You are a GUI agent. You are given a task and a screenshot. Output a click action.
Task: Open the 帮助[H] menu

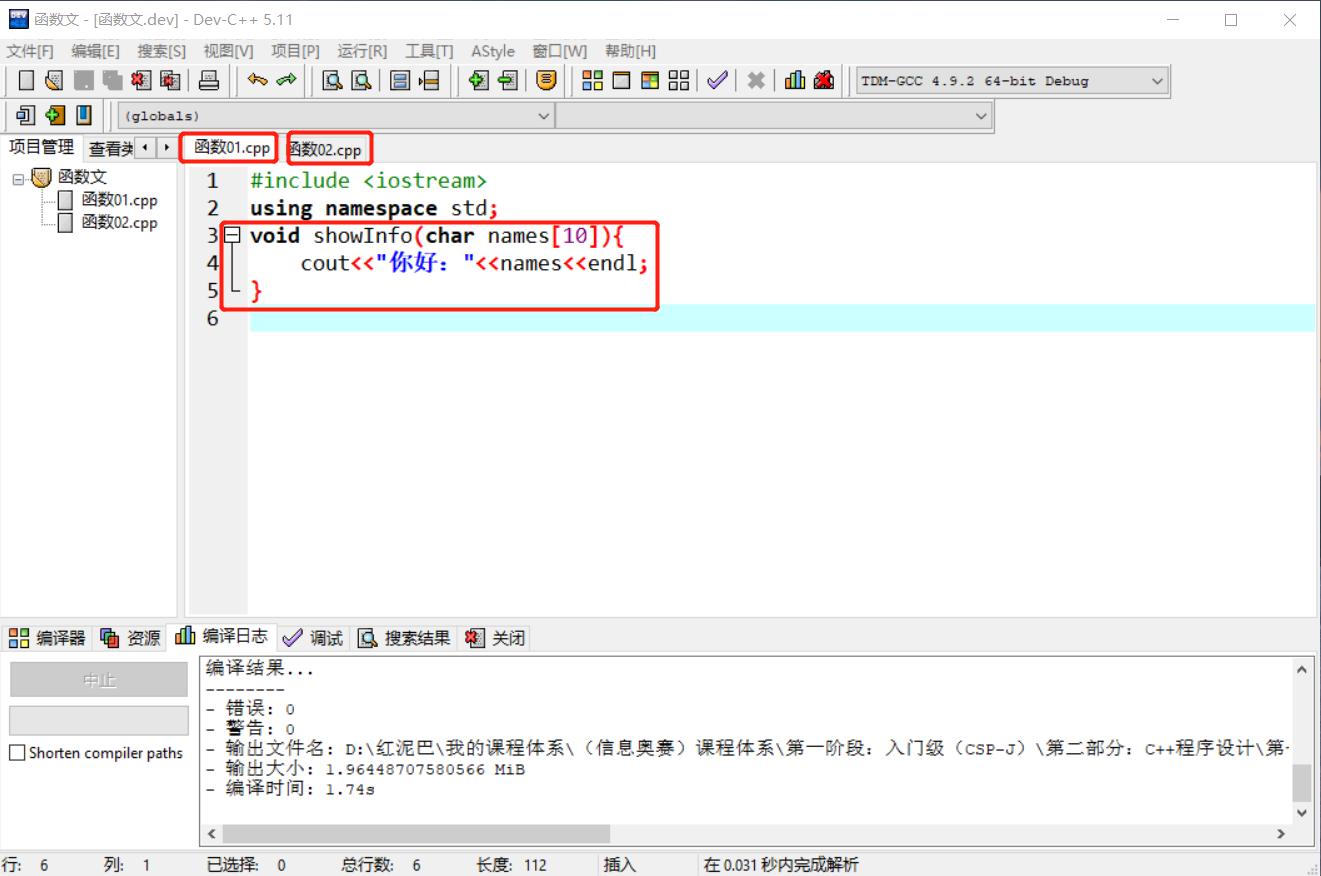point(630,51)
